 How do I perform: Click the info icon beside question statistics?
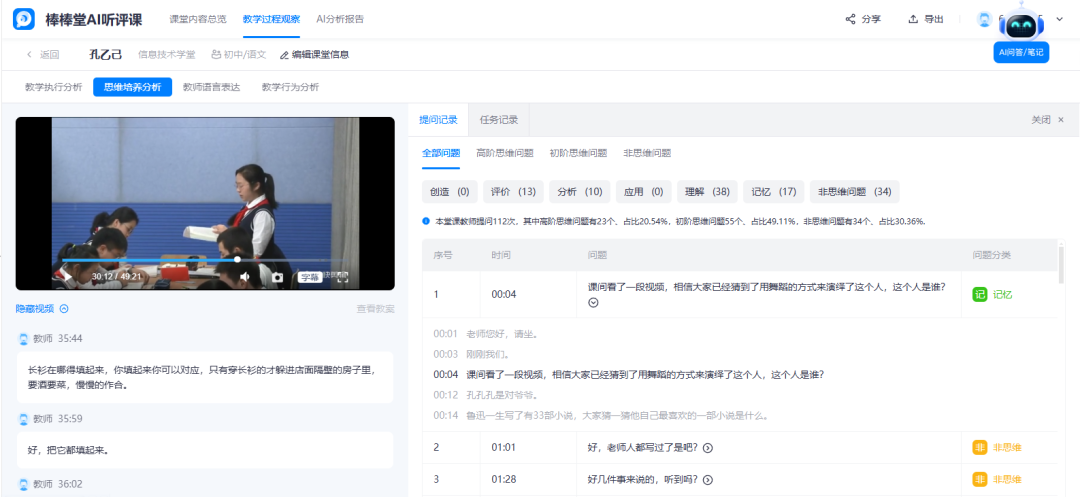(x=426, y=222)
